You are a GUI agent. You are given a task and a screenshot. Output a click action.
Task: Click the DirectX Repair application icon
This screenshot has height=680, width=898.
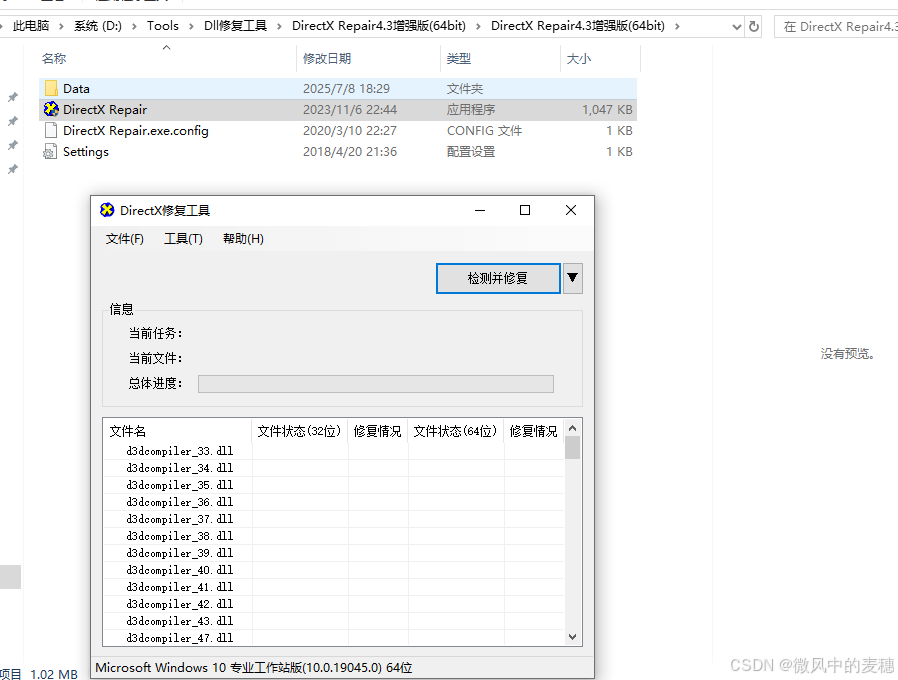pos(51,109)
